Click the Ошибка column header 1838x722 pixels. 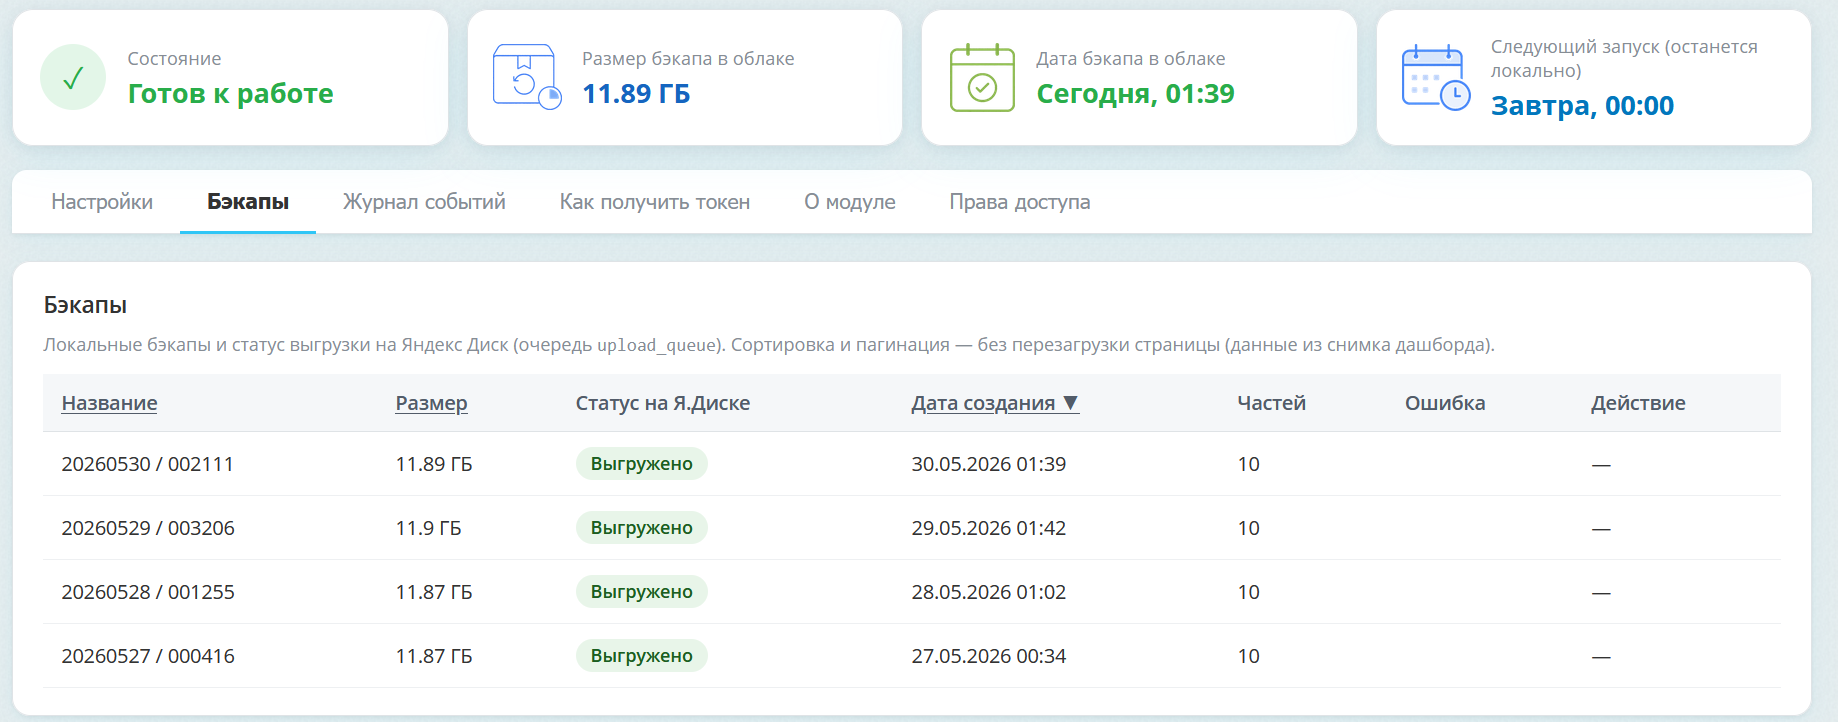pyautogui.click(x=1445, y=403)
